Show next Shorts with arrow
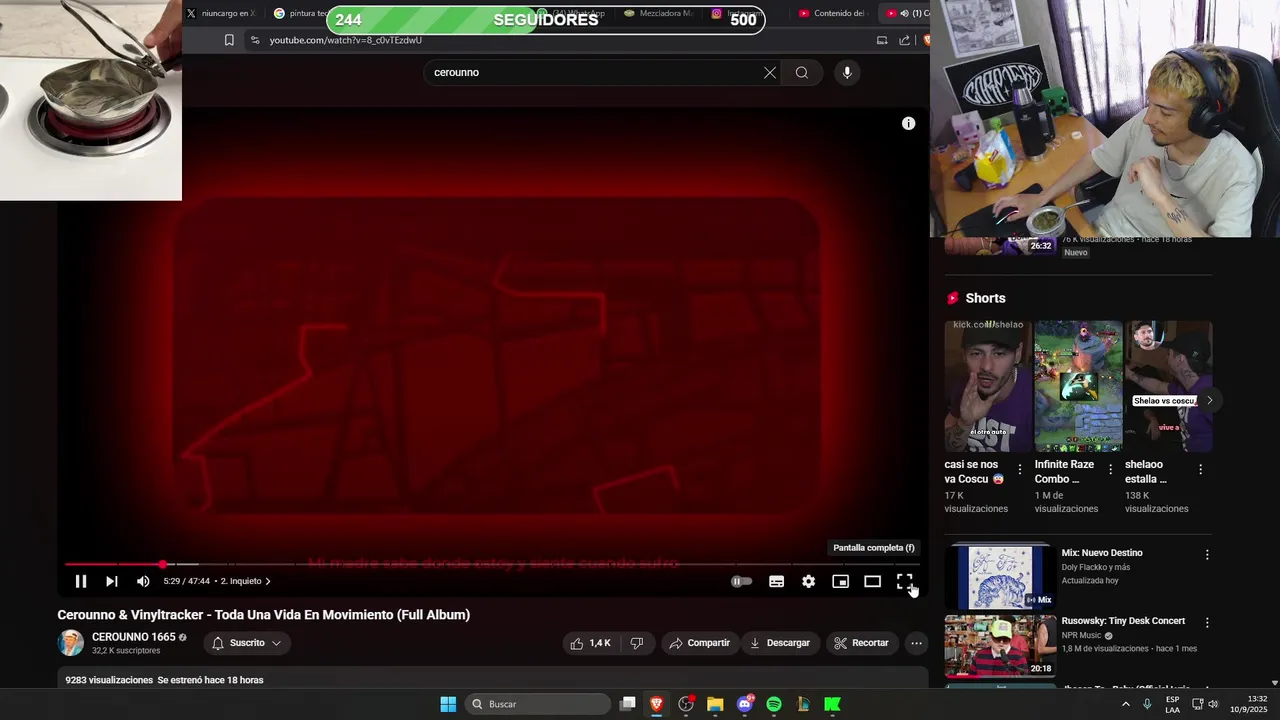The height and width of the screenshot is (720, 1280). [x=1209, y=400]
